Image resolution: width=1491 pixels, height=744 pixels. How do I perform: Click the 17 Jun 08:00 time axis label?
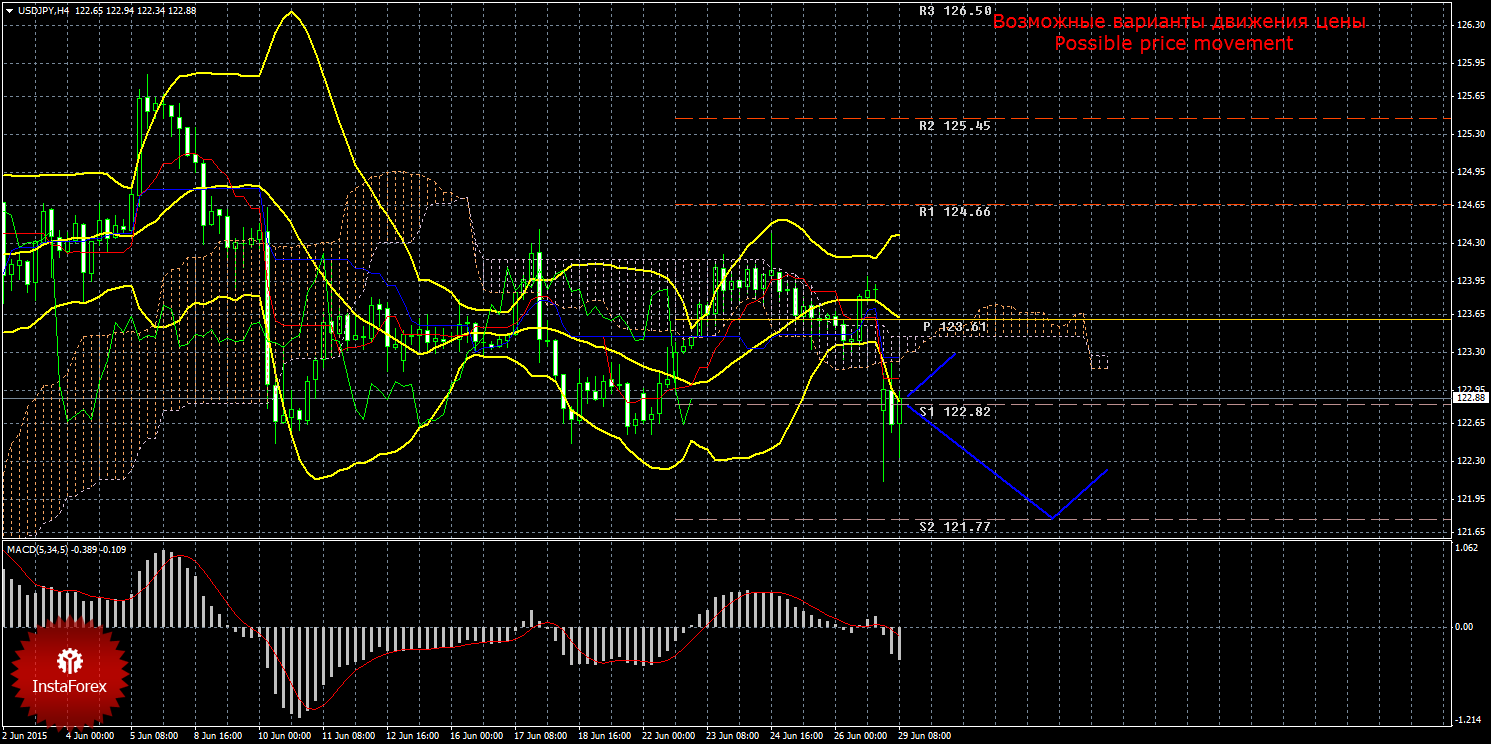[x=539, y=736]
